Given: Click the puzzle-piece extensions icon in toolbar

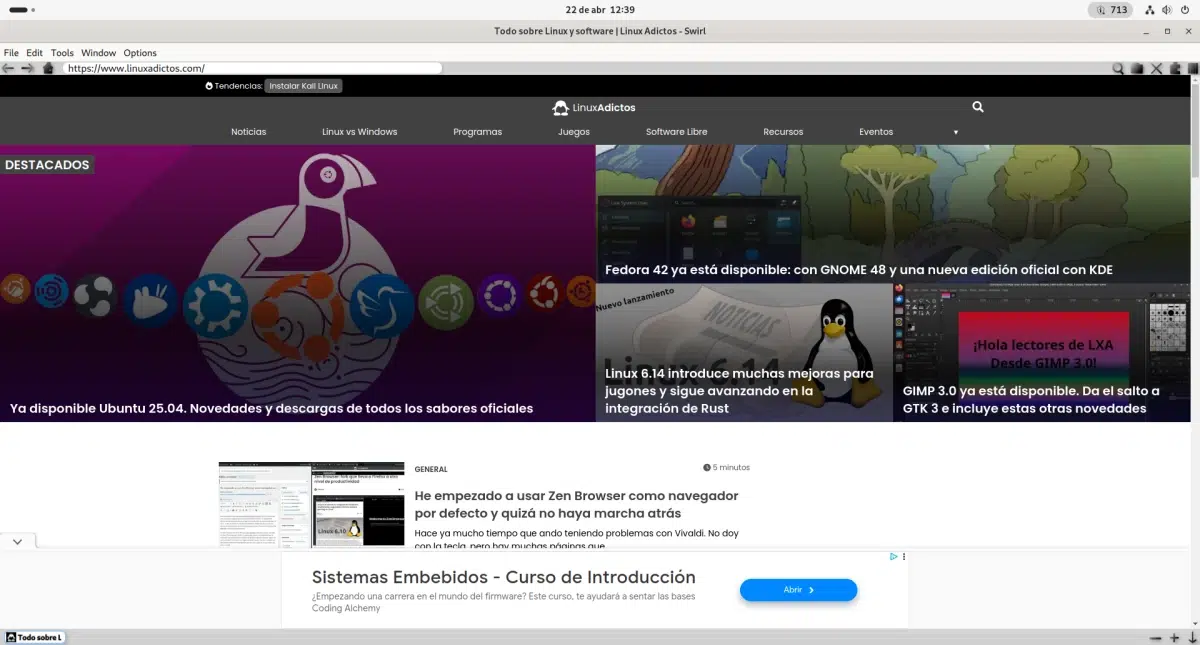Looking at the screenshot, I should tap(1174, 68).
